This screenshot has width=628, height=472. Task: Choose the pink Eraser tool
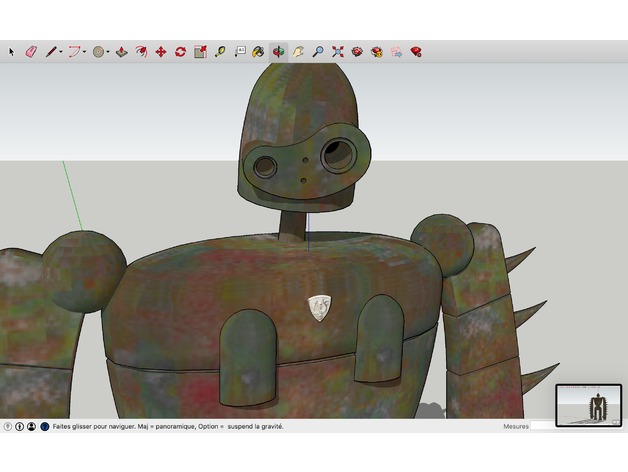[x=31, y=52]
